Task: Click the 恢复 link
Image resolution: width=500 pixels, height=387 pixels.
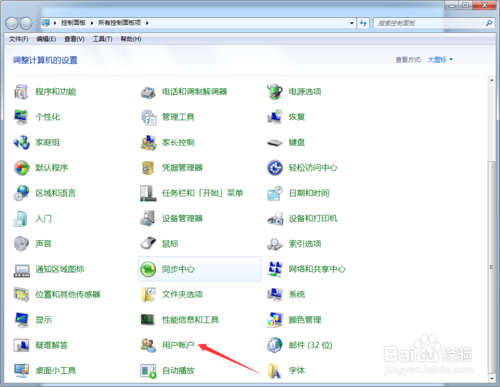Action: coord(297,117)
